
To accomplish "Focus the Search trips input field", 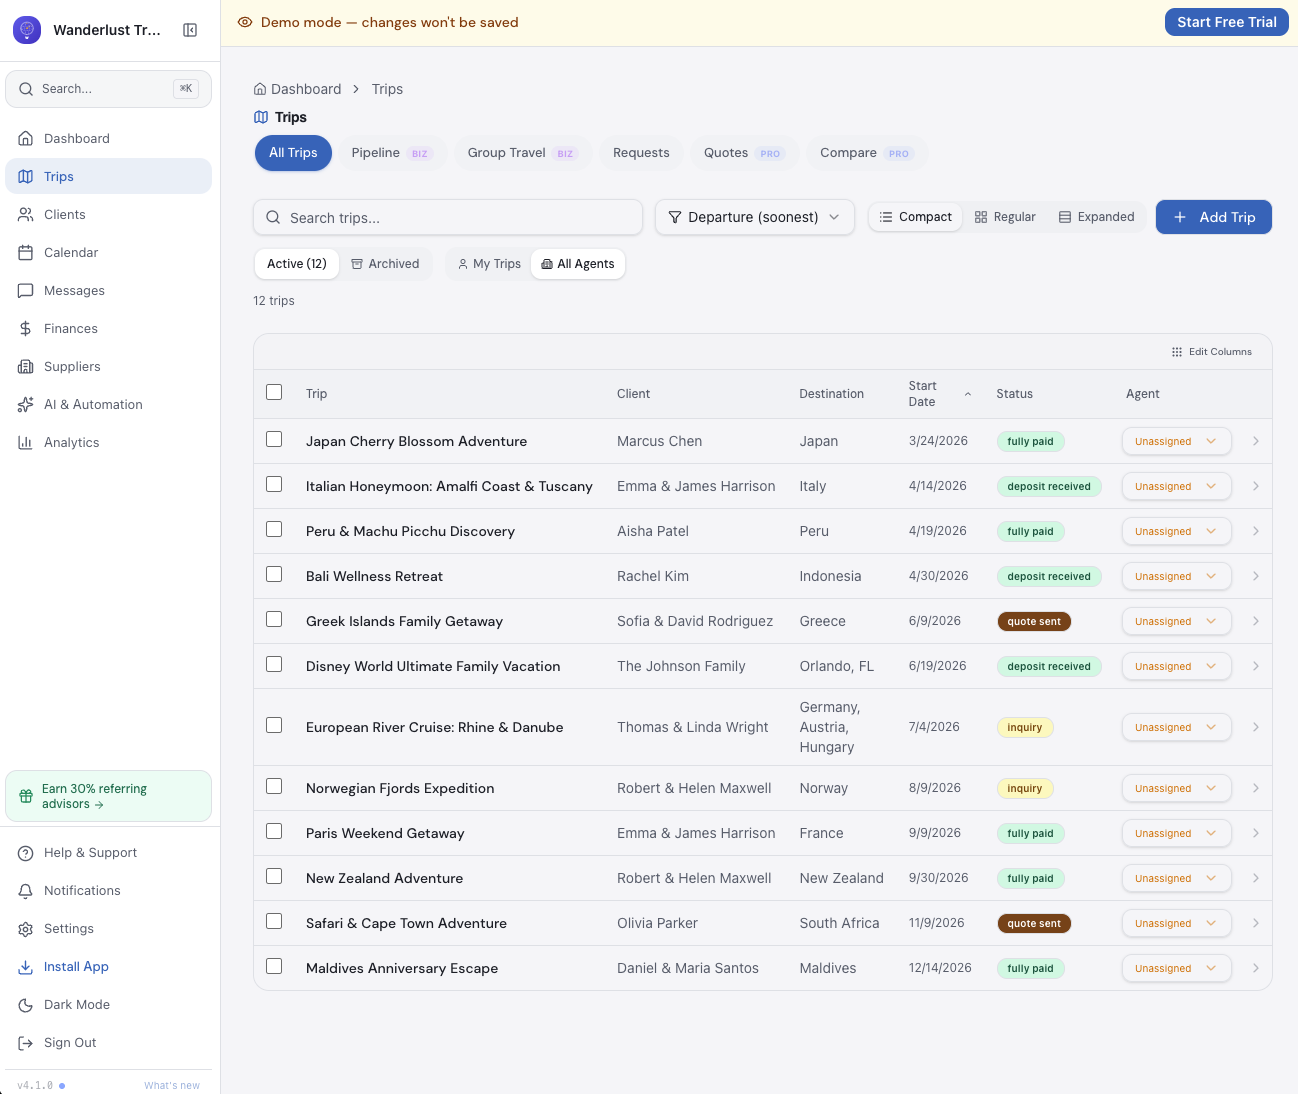I will [448, 218].
